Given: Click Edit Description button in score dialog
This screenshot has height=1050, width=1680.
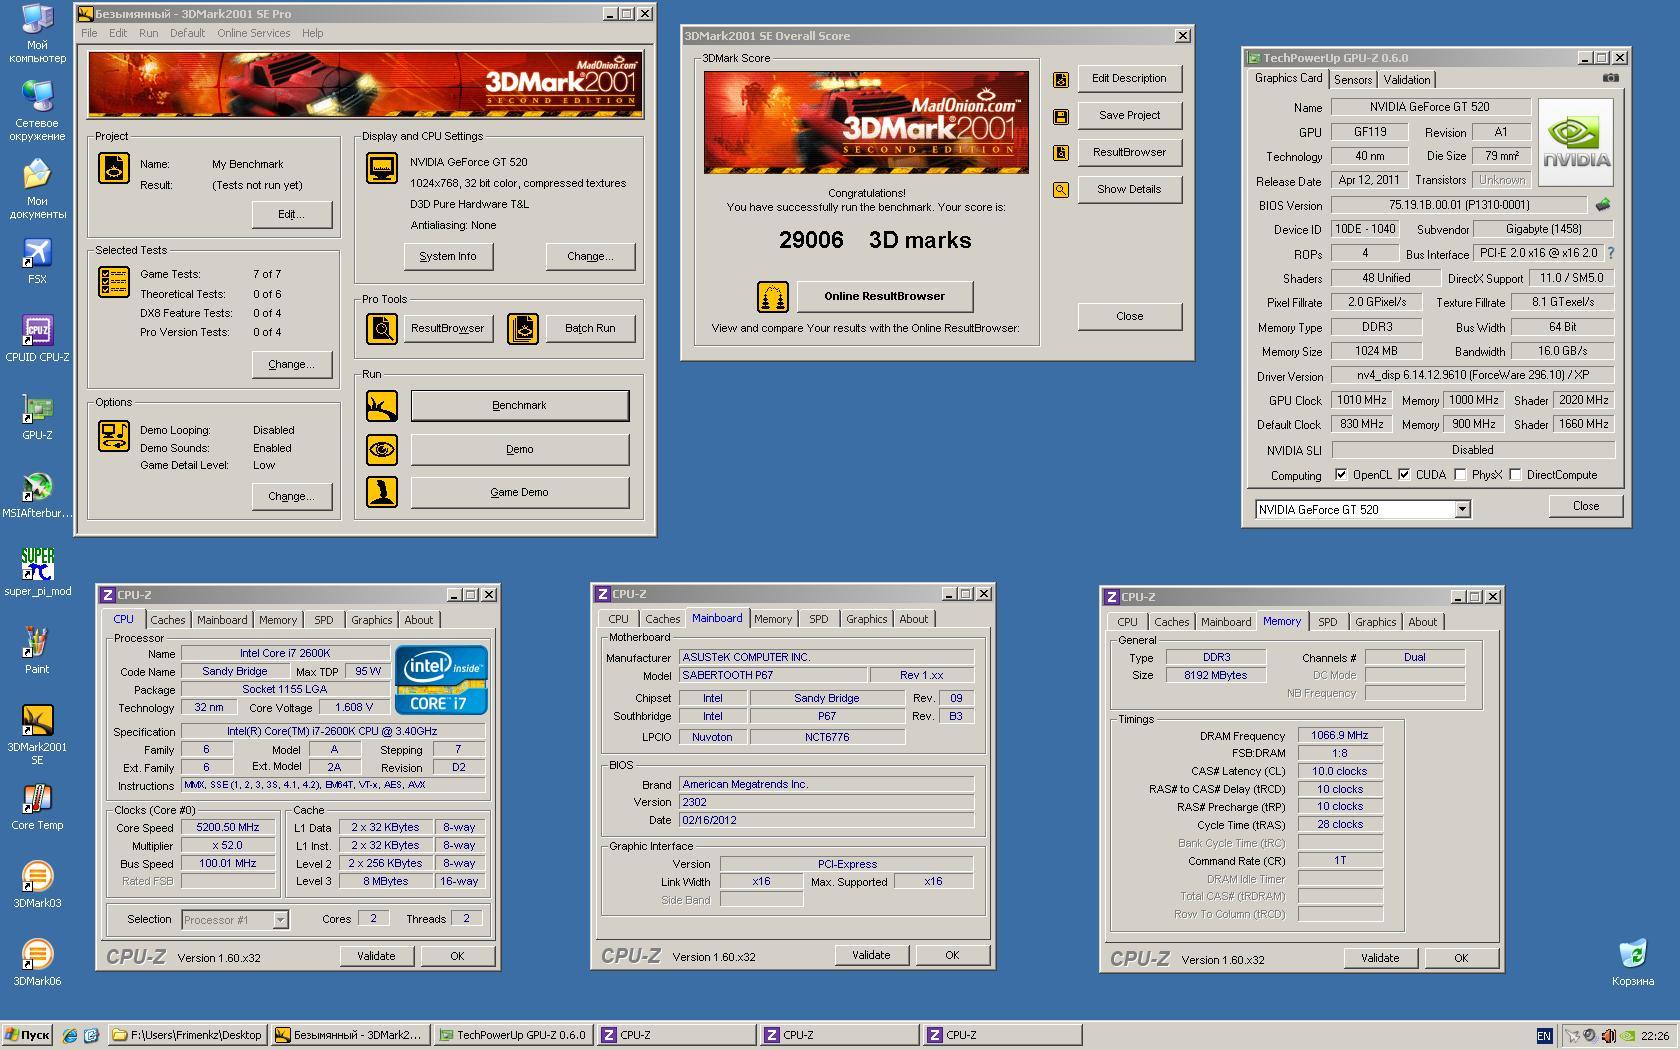Looking at the screenshot, I should (x=1129, y=78).
